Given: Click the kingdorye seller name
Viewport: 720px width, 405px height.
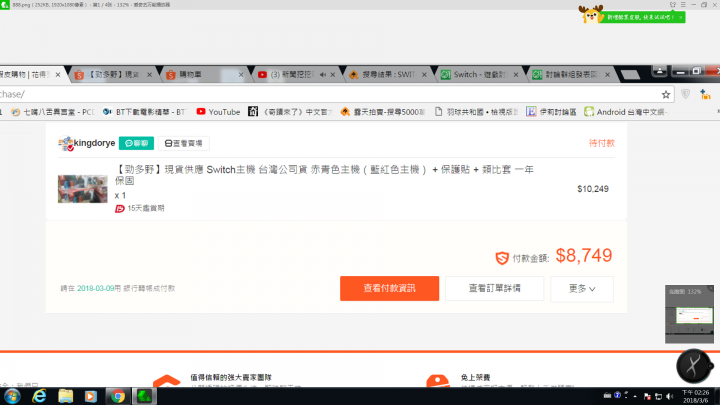Looking at the screenshot, I should 94,143.
